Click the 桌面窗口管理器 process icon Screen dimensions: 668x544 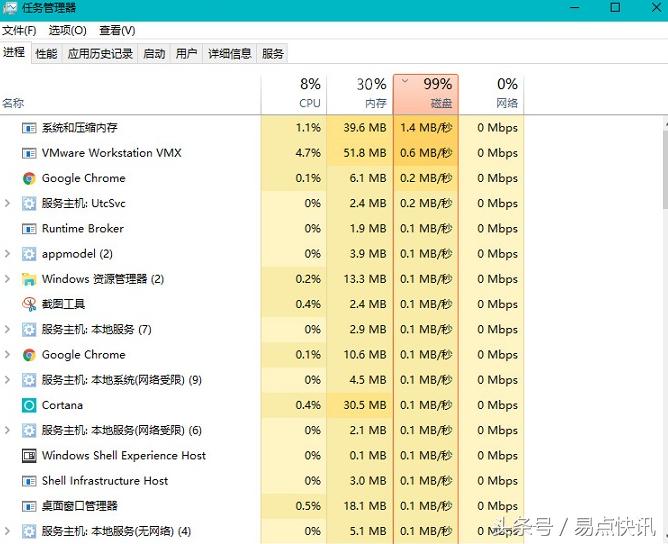[x=29, y=506]
